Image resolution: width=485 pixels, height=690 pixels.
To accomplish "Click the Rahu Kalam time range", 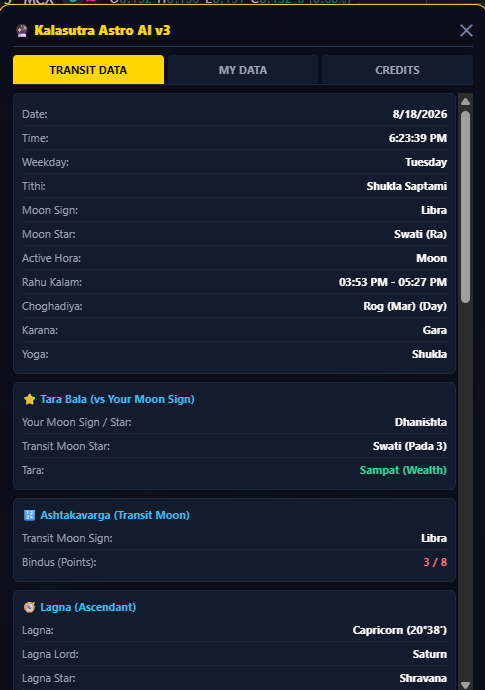I will point(393,282).
